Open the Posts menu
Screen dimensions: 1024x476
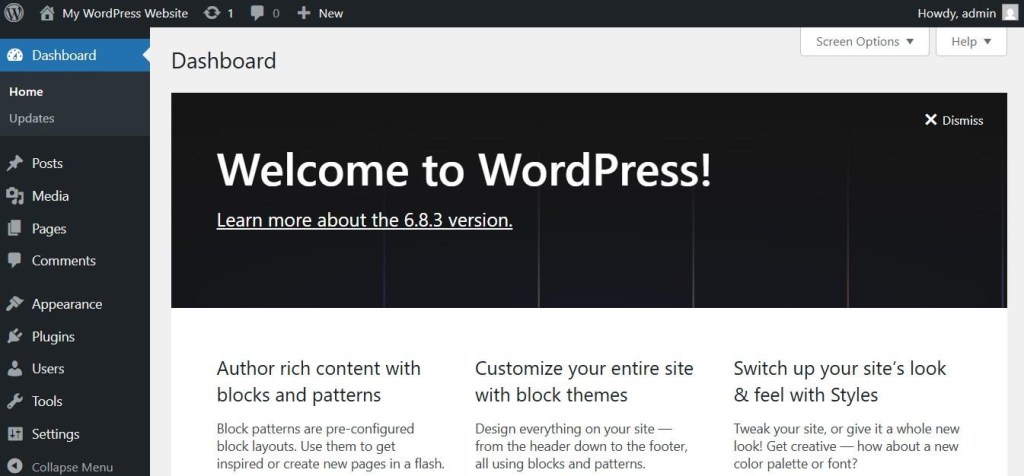[x=48, y=163]
